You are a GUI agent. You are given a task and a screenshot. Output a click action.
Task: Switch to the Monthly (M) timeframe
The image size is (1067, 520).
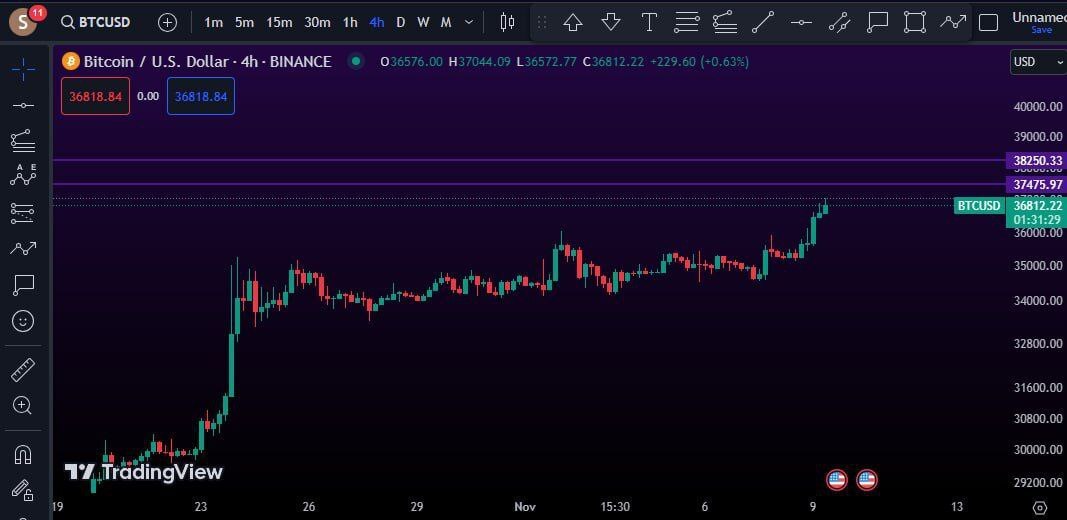[446, 22]
